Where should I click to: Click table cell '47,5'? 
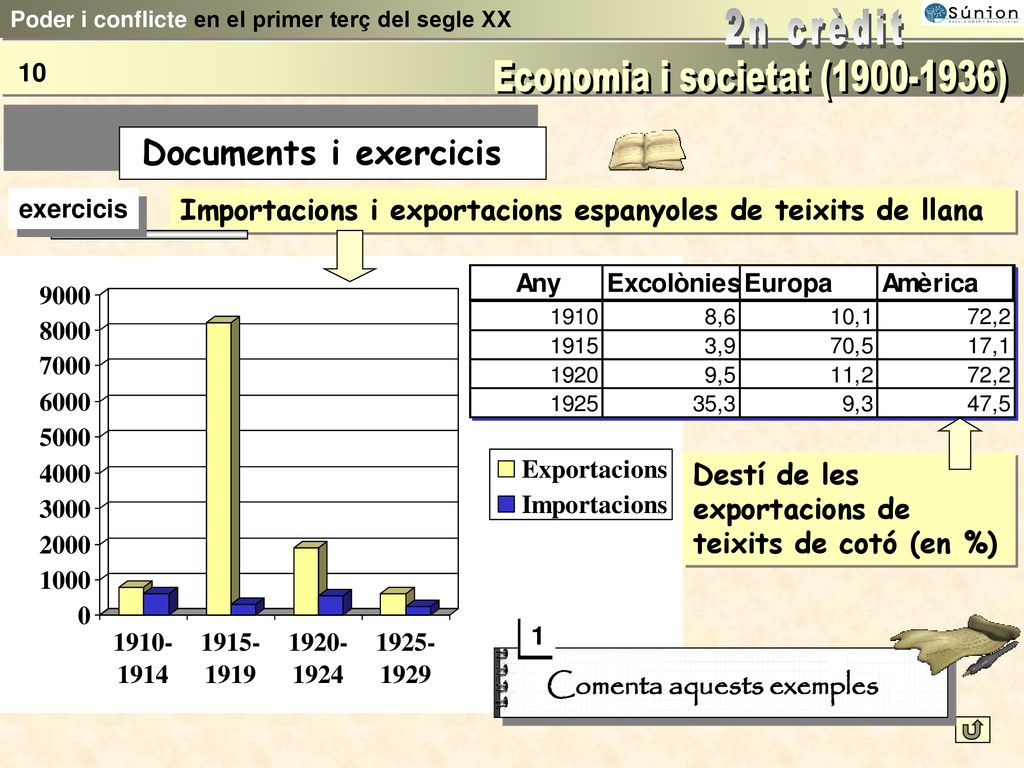945,403
